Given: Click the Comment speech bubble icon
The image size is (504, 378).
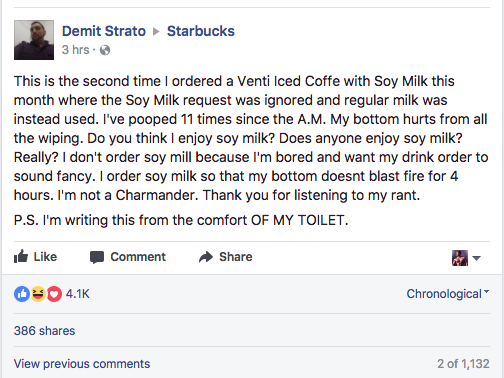Looking at the screenshot, I should click(97, 257).
